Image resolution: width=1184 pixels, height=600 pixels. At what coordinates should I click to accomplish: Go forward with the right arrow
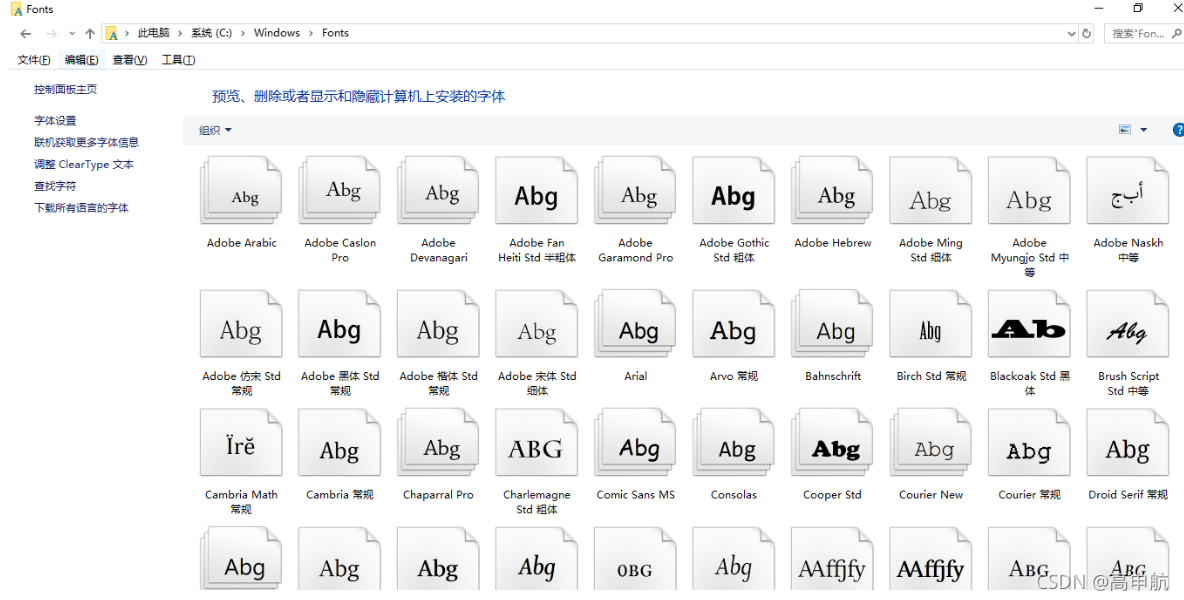click(x=51, y=33)
